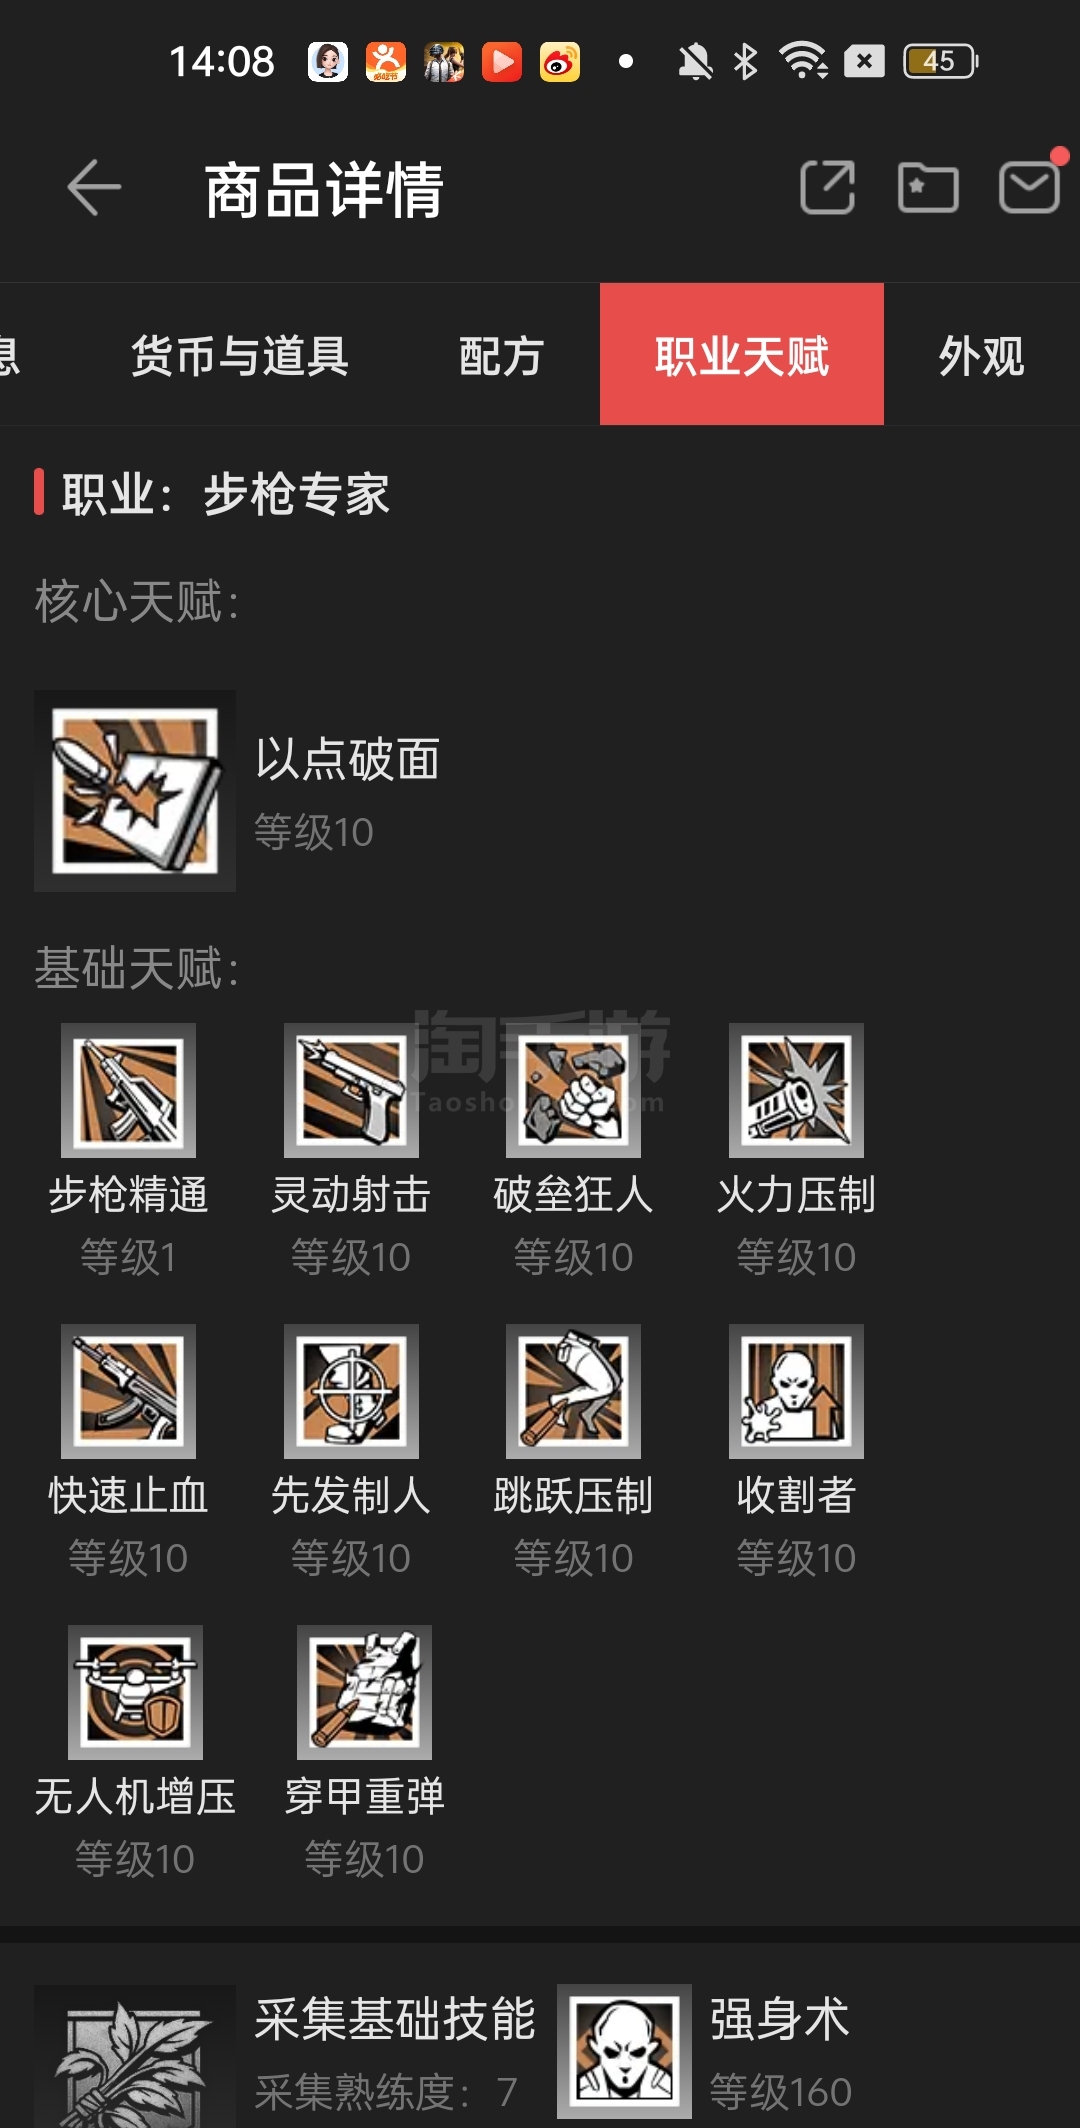Tap the 火力压制 talent icon

click(796, 1090)
